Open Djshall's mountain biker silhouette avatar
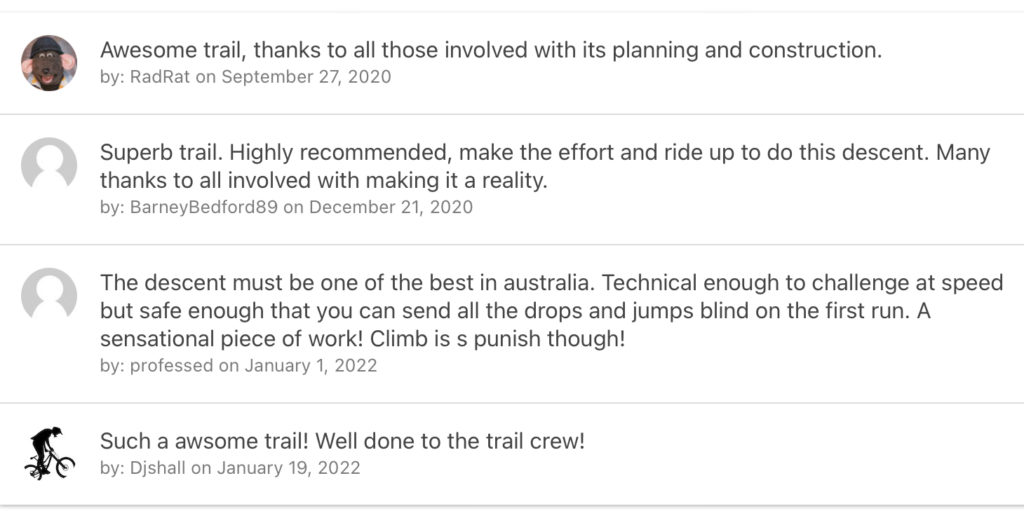This screenshot has width=1024, height=511. coord(49,453)
